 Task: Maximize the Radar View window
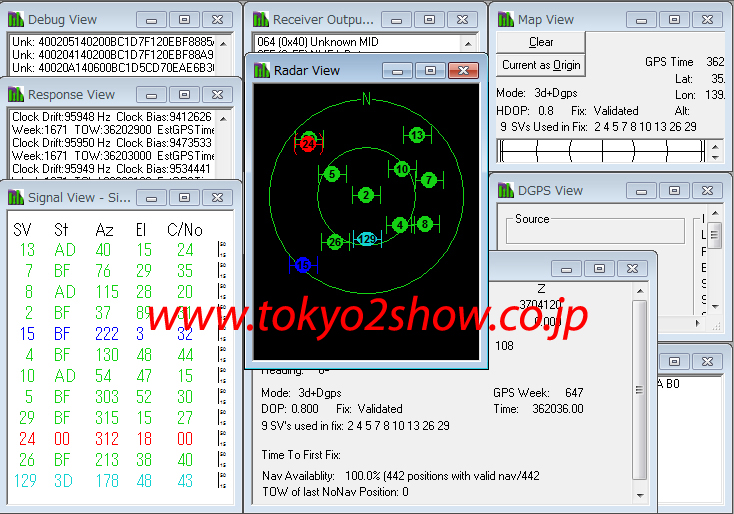430,70
